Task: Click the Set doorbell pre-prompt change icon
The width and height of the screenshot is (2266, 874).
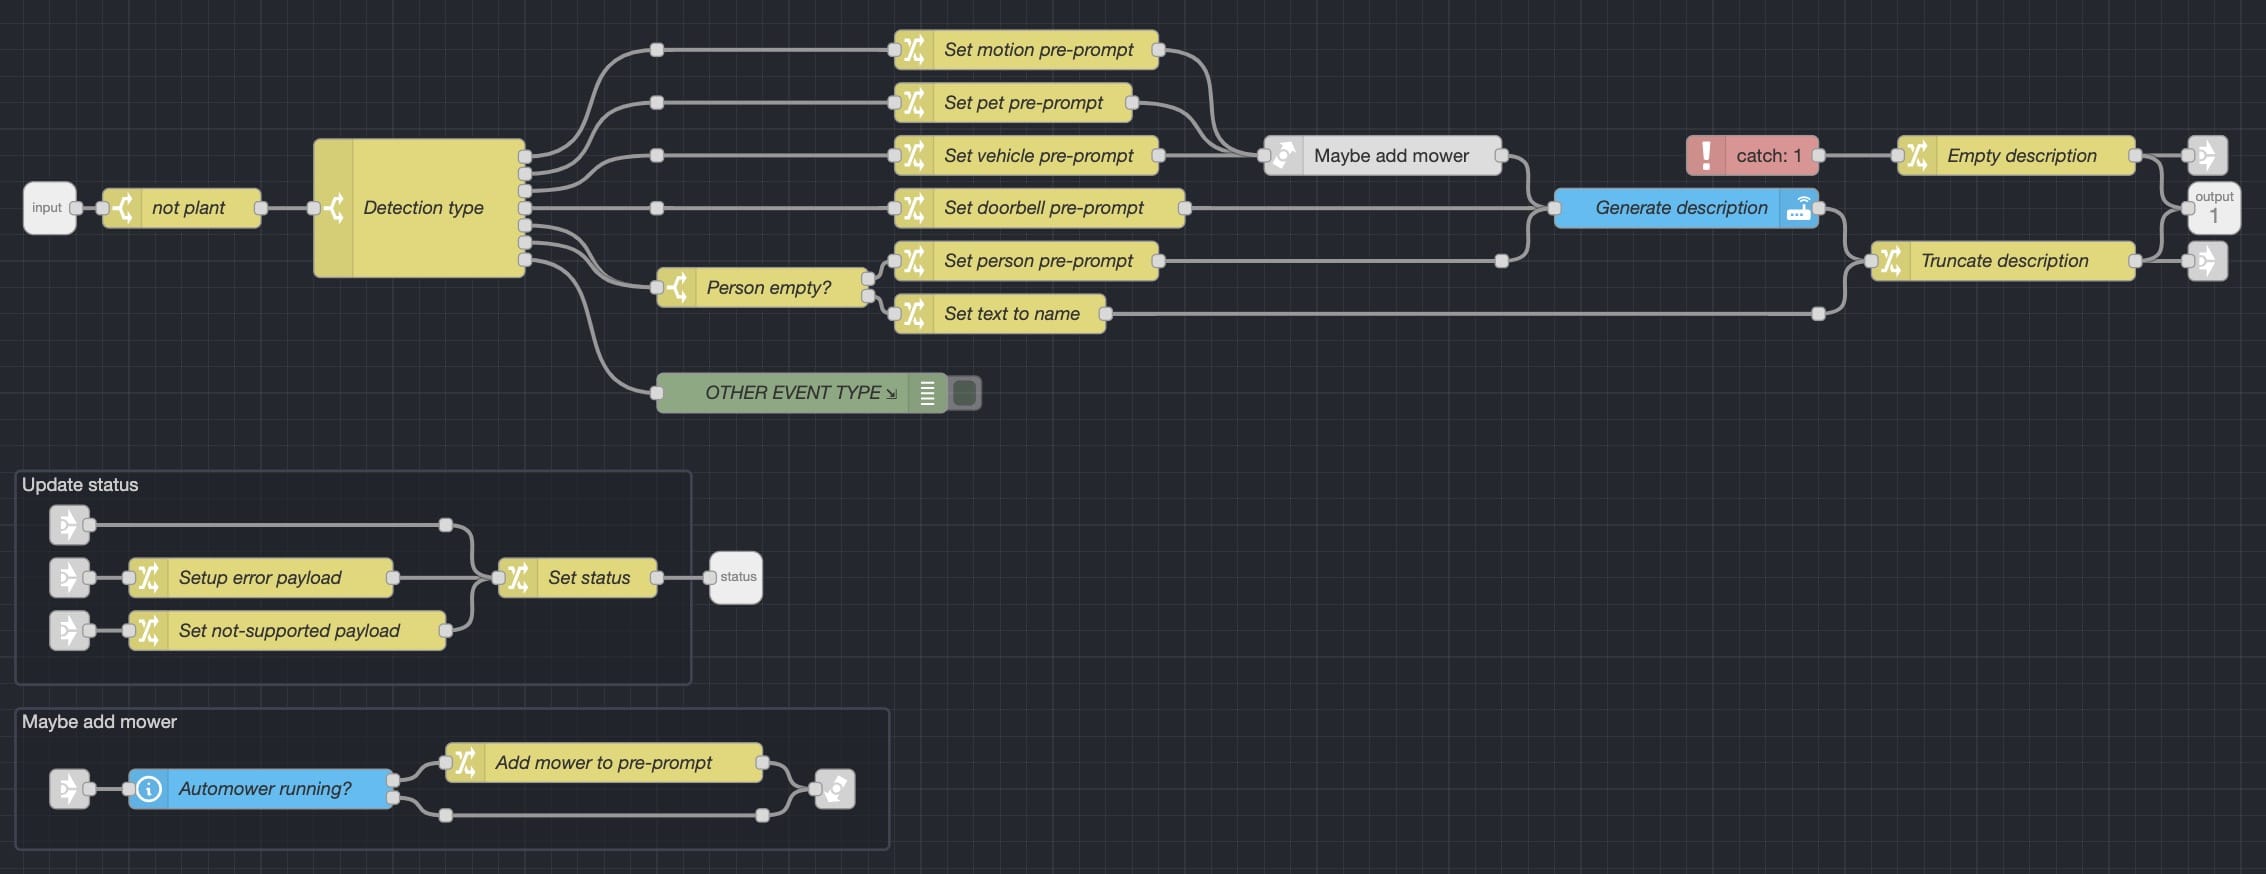Action: coord(914,208)
